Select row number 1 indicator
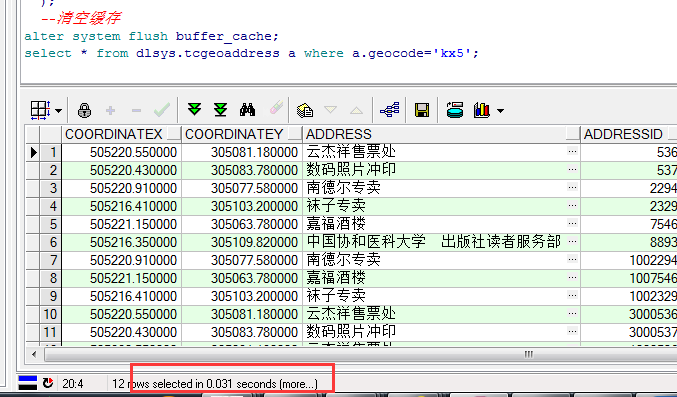The image size is (677, 397). pos(51,152)
